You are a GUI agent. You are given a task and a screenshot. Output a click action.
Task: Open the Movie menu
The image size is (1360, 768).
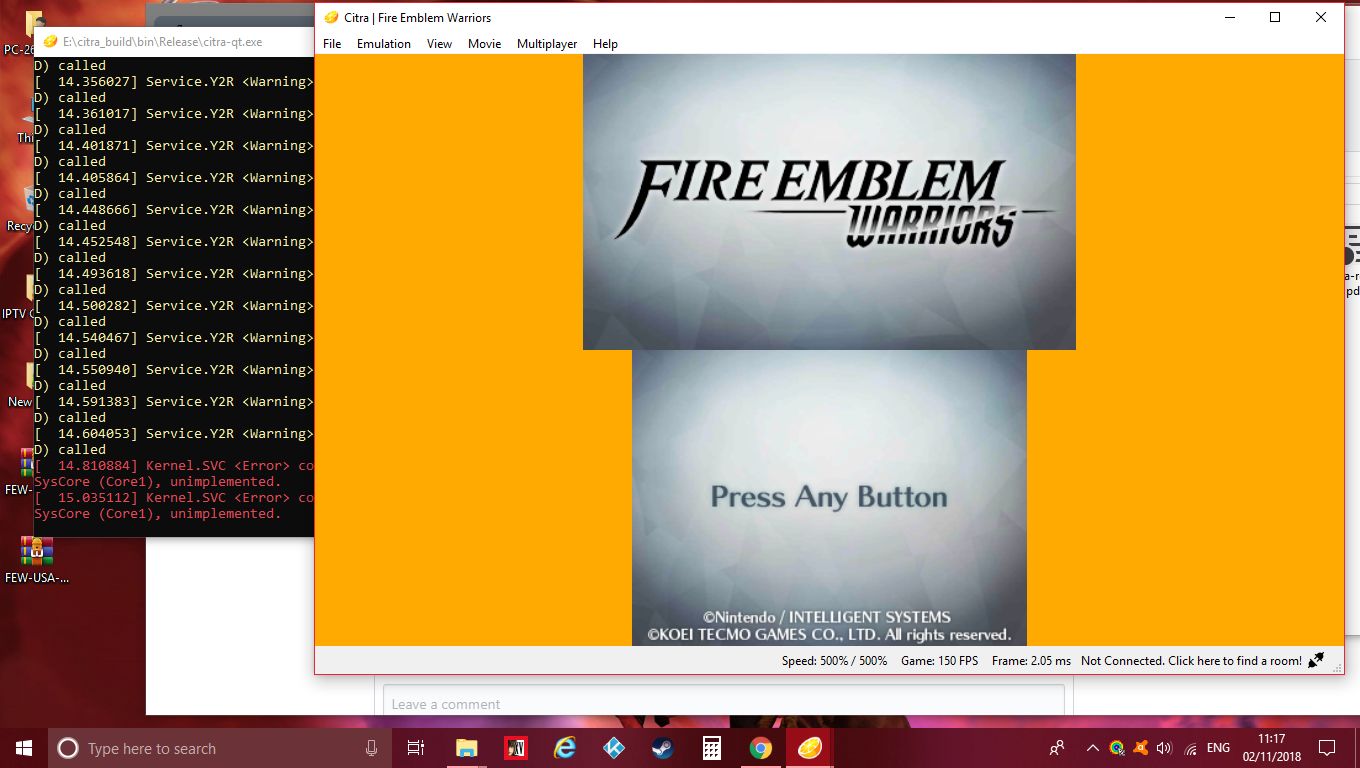485,44
